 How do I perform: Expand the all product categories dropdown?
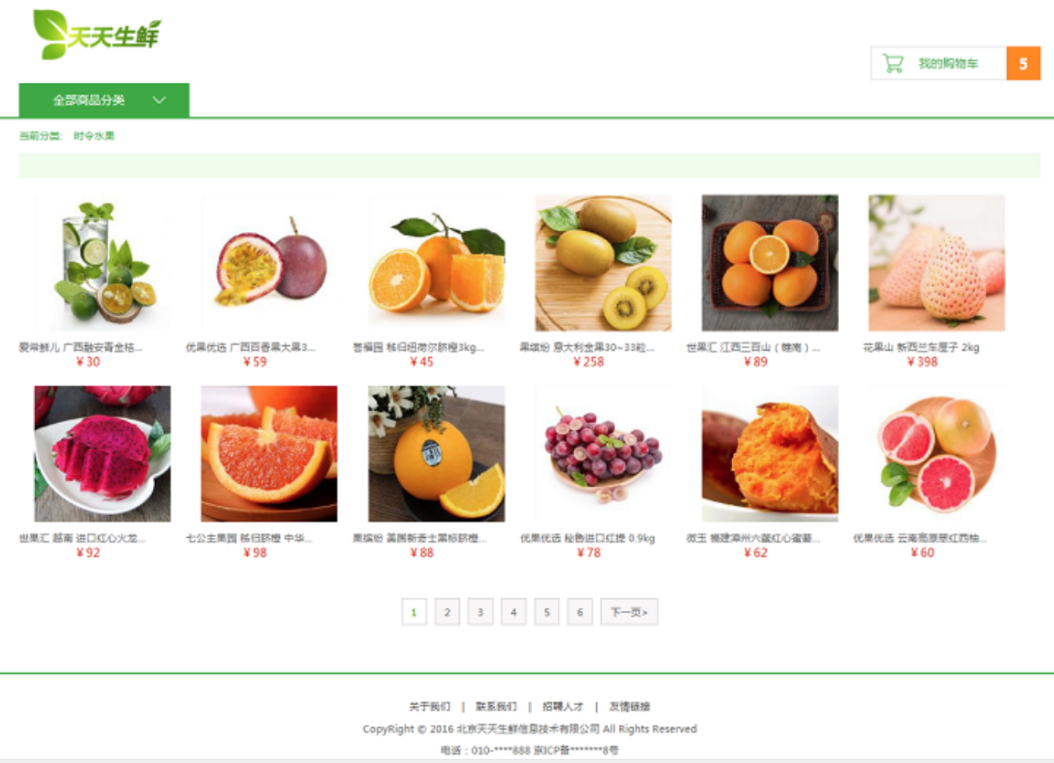click(x=104, y=100)
